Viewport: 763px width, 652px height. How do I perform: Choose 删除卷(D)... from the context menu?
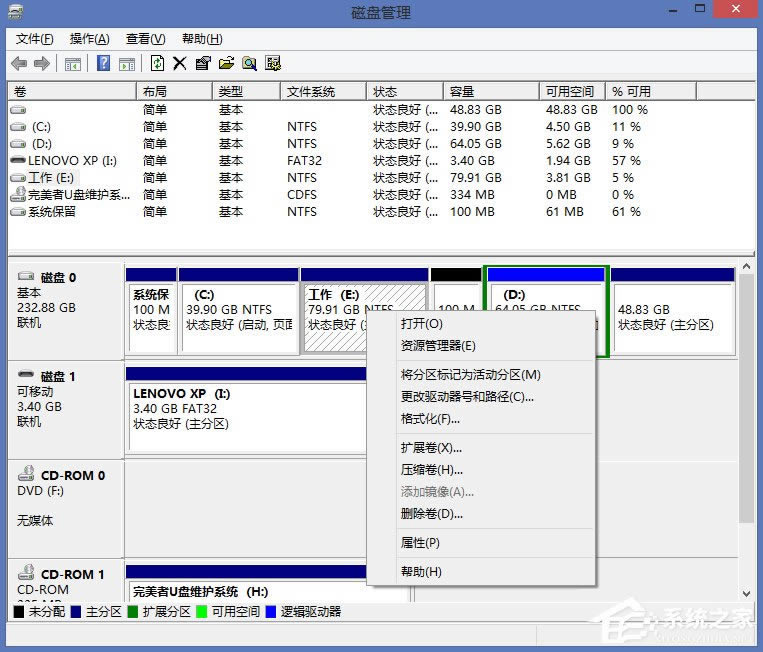(x=431, y=514)
